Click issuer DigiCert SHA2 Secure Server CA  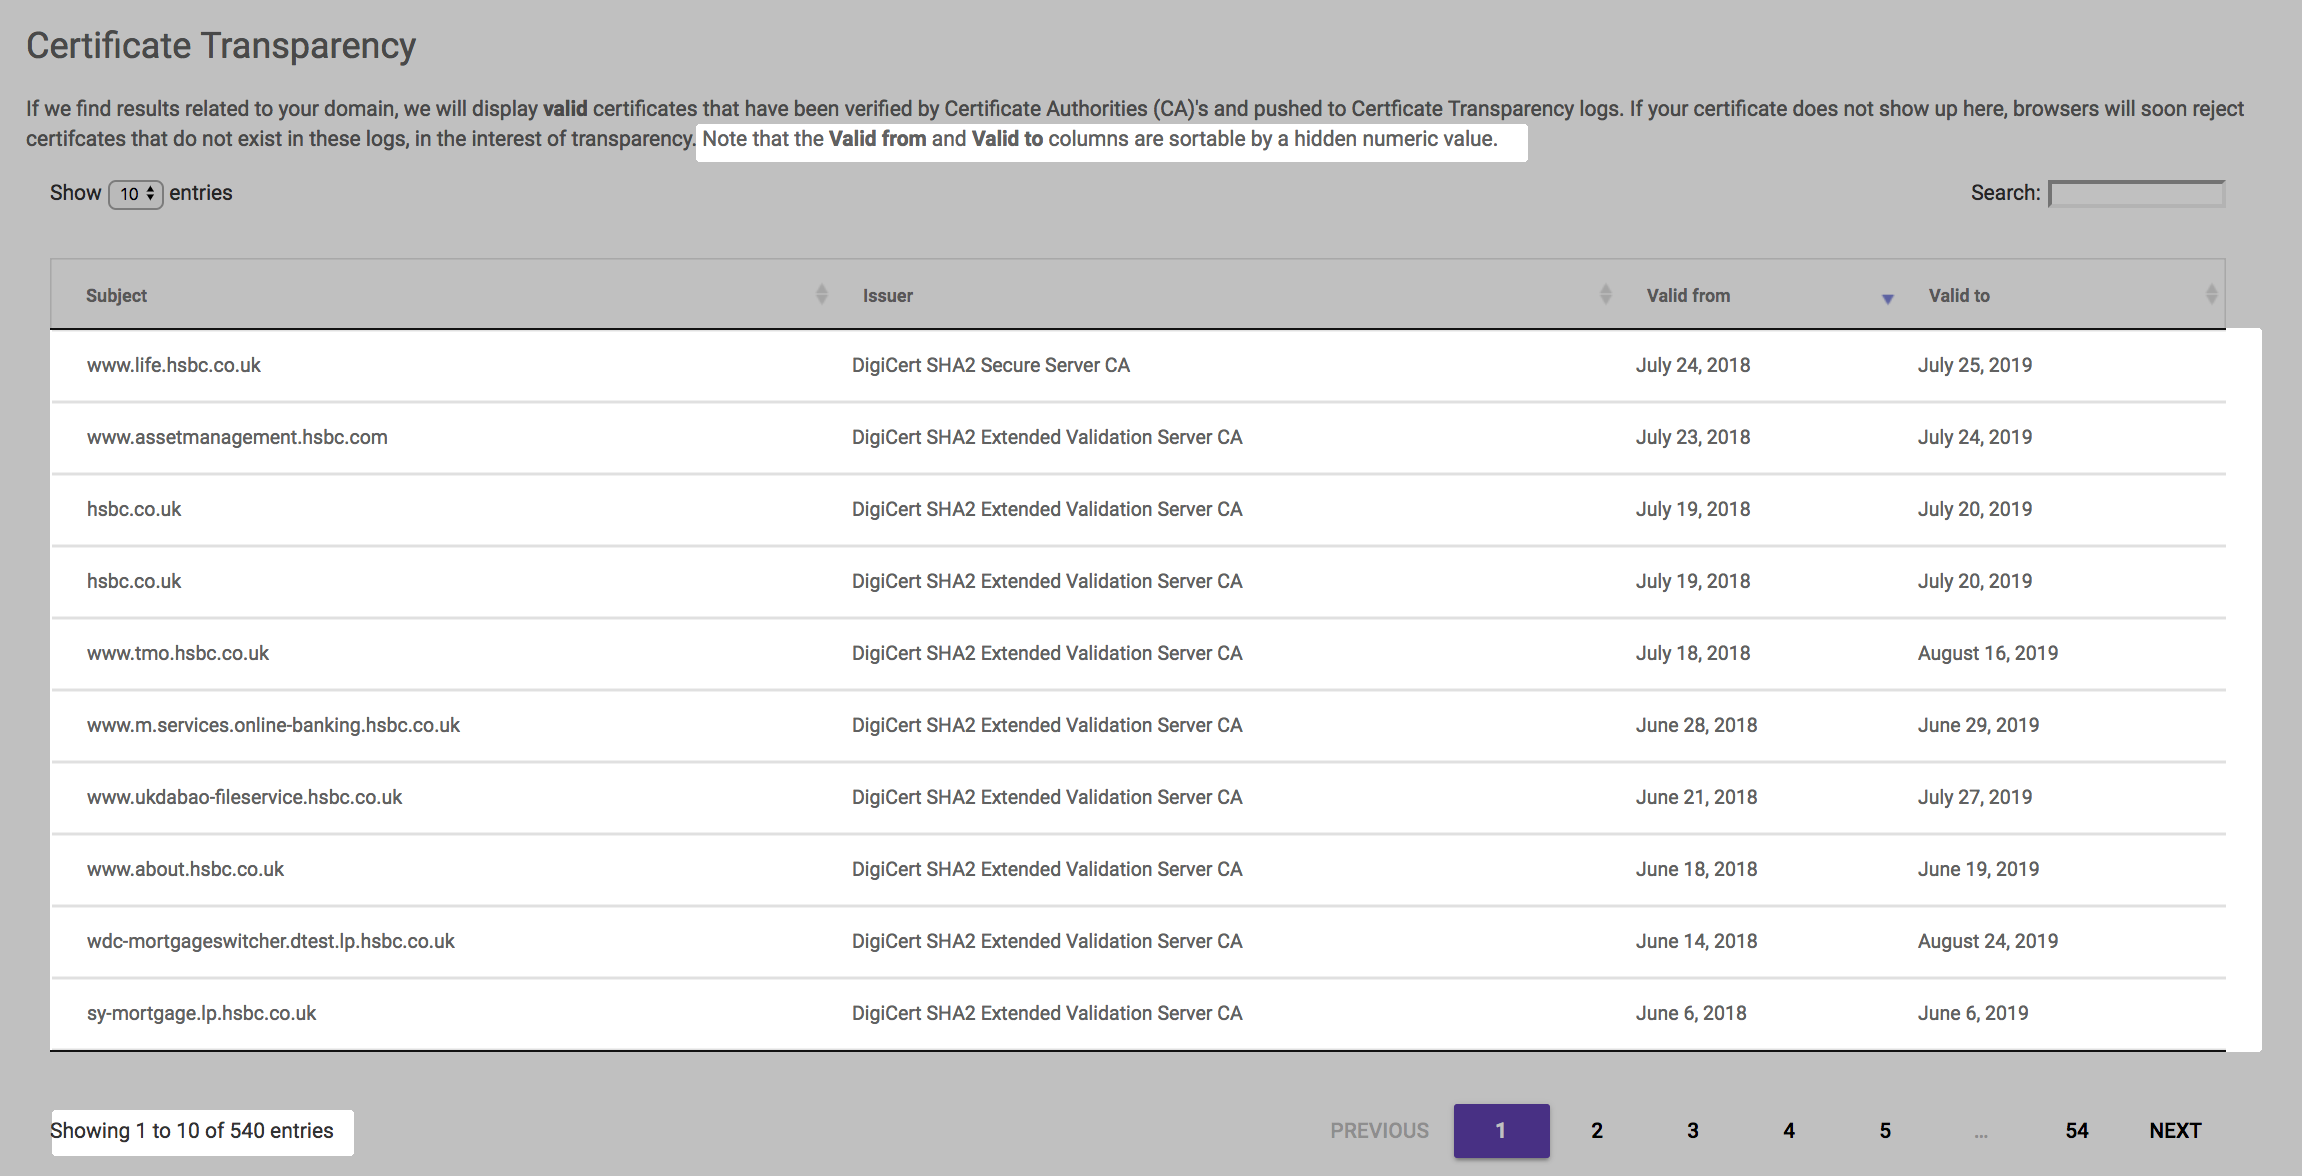(991, 366)
